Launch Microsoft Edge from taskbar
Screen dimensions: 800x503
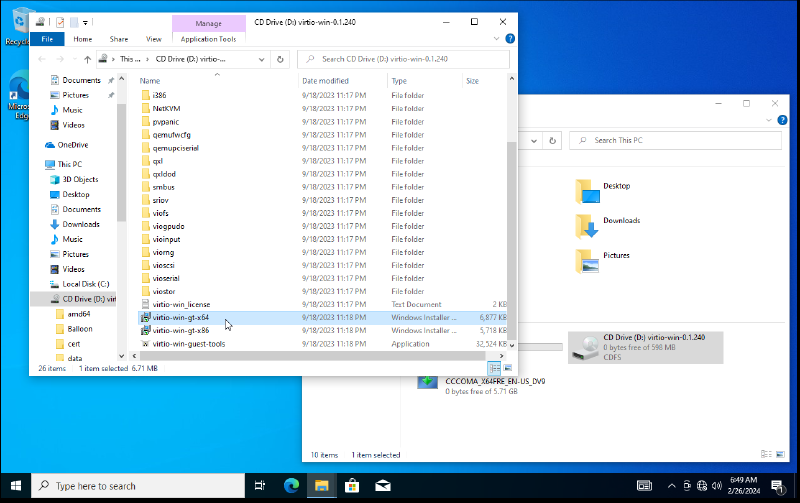[x=291, y=486]
